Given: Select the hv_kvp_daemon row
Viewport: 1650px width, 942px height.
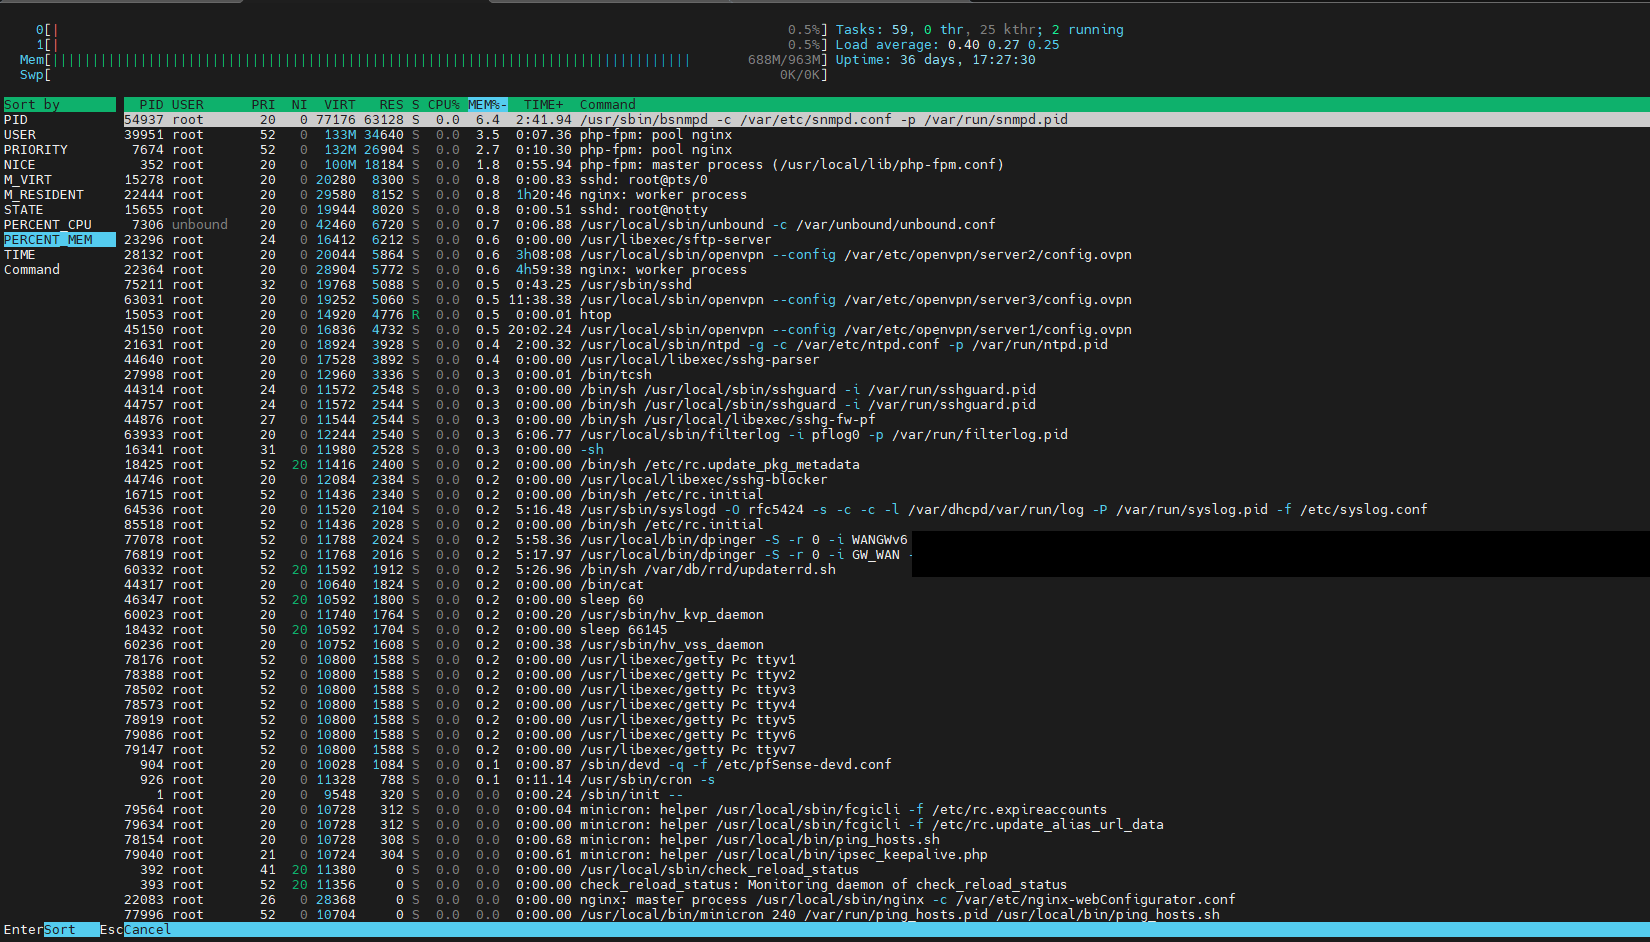Looking at the screenshot, I should [886, 615].
